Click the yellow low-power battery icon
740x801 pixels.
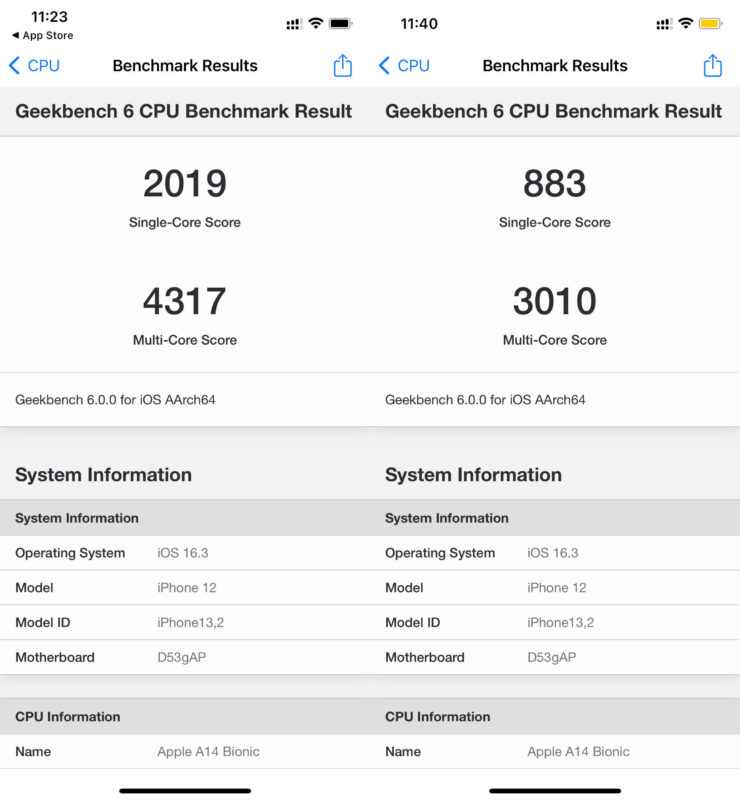point(710,23)
